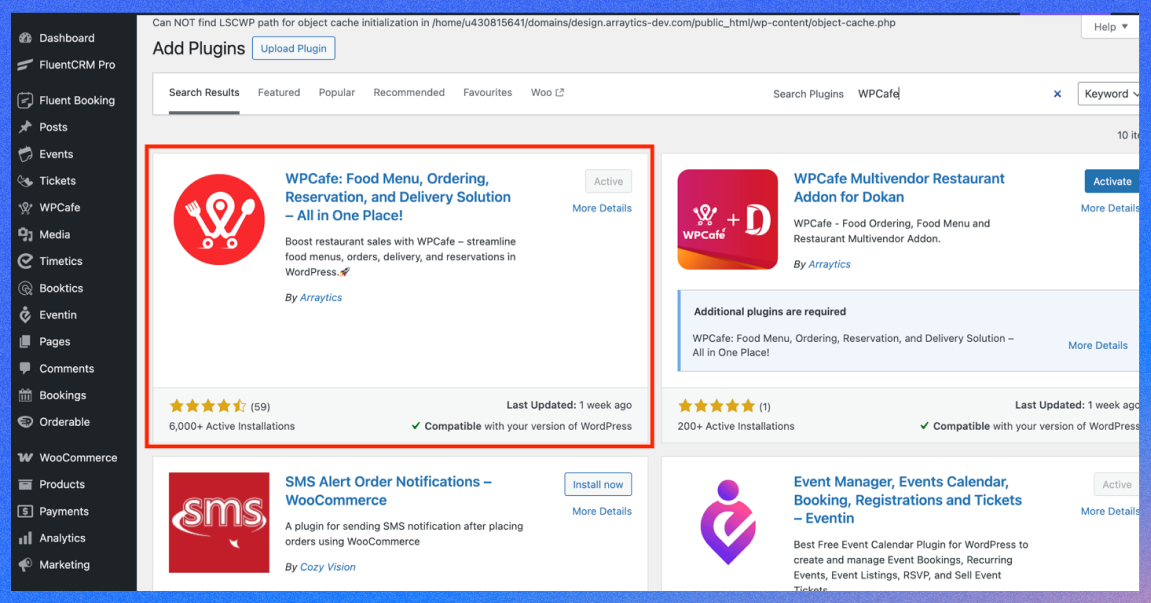Click the WPCafe sidebar icon
The height and width of the screenshot is (603, 1151).
click(x=26, y=208)
